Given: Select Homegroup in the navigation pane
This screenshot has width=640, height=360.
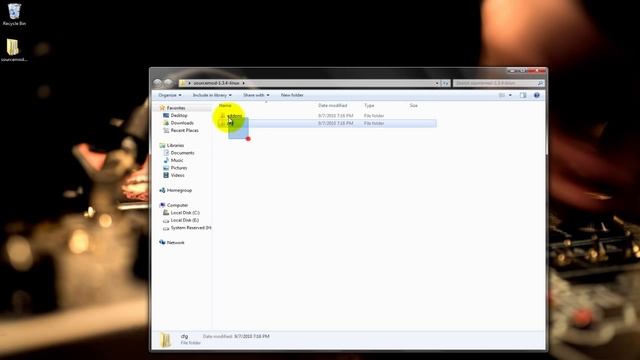Looking at the screenshot, I should (179, 190).
